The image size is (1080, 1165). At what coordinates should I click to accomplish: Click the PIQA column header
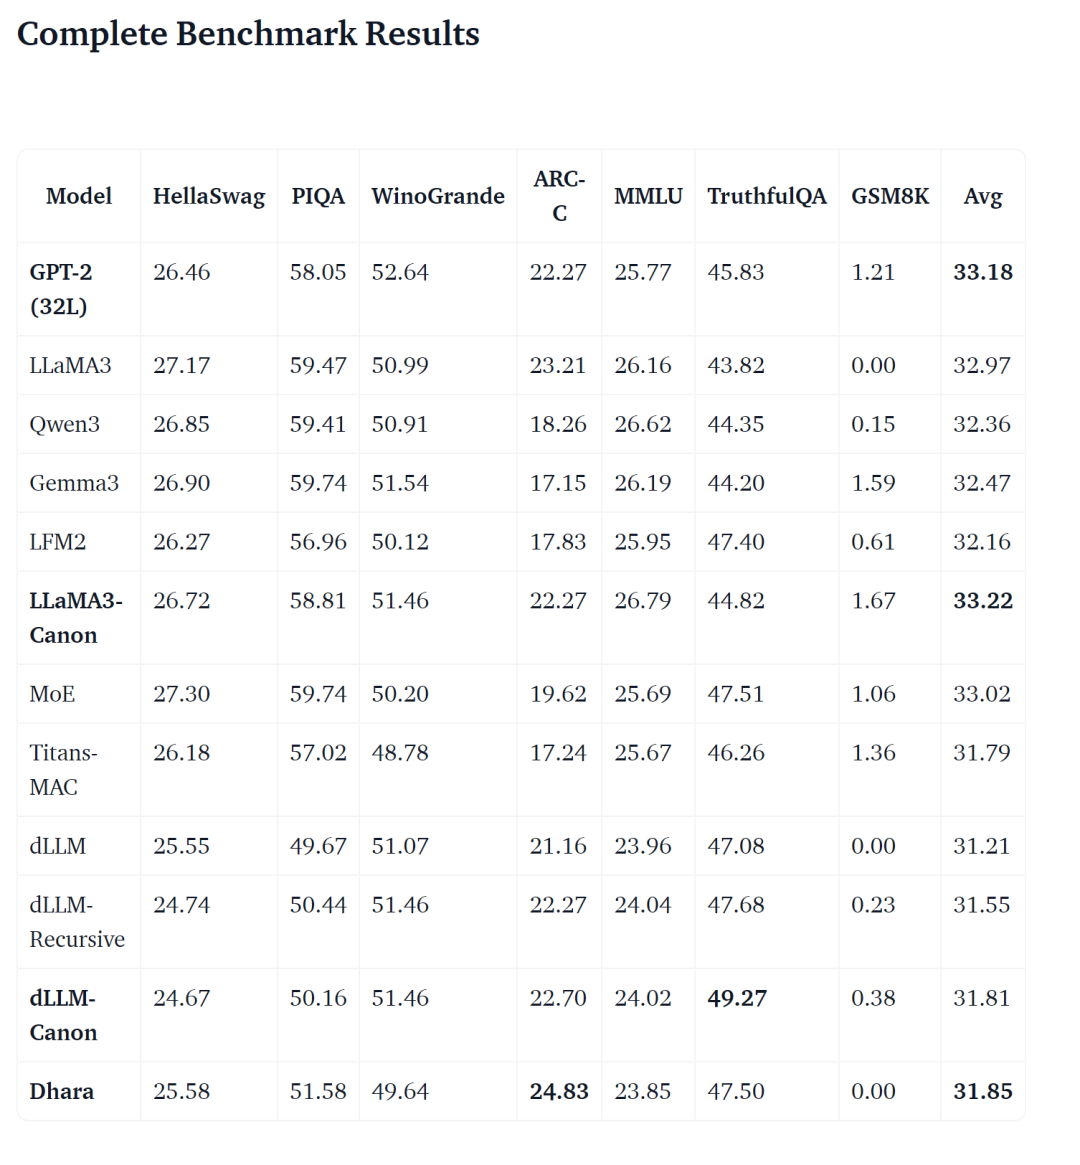pos(318,196)
